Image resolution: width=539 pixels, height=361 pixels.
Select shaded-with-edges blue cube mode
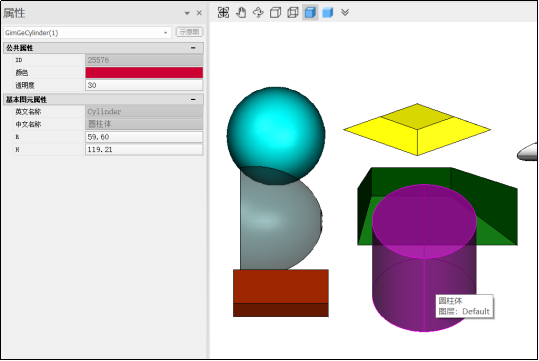click(x=310, y=13)
